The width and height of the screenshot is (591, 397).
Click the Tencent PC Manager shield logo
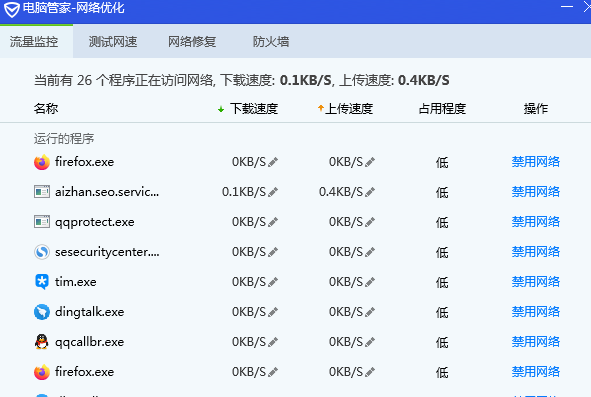pyautogui.click(x=12, y=9)
